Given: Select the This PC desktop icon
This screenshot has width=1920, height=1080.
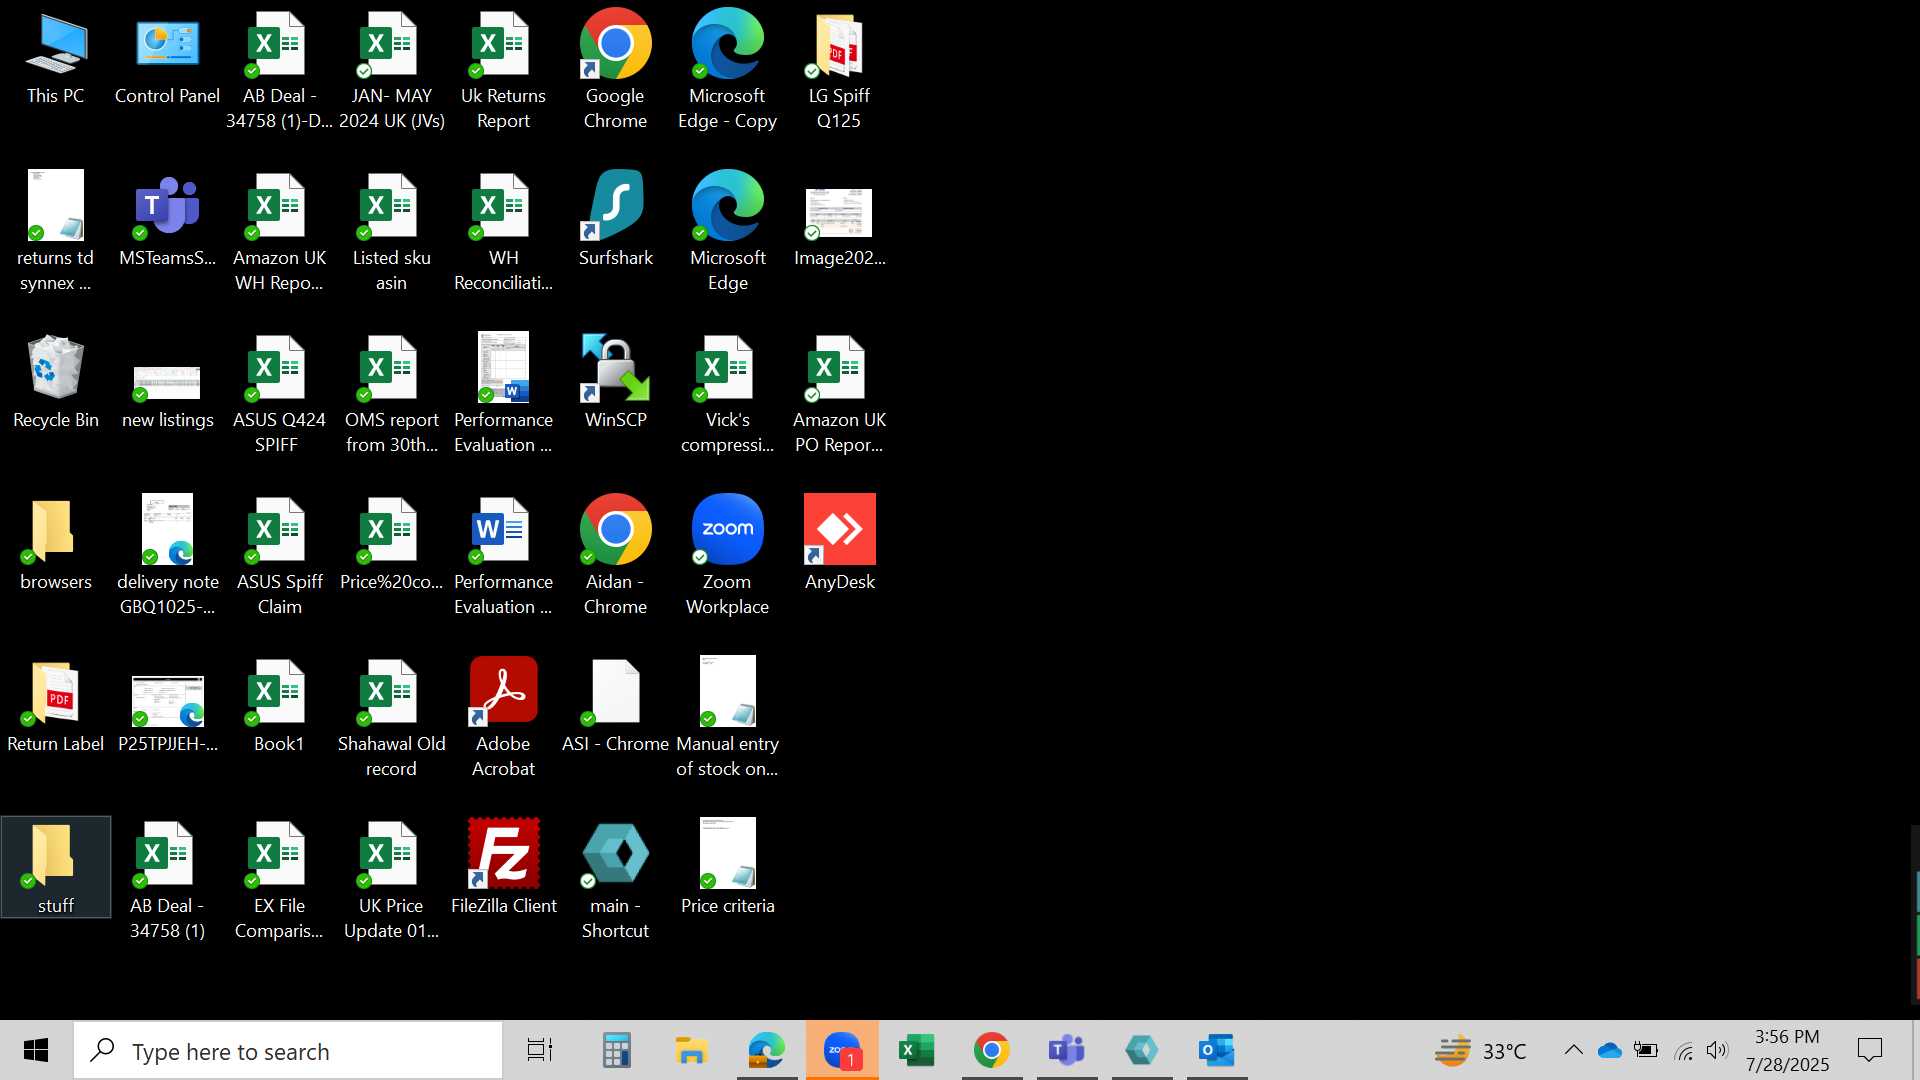Looking at the screenshot, I should [56, 58].
